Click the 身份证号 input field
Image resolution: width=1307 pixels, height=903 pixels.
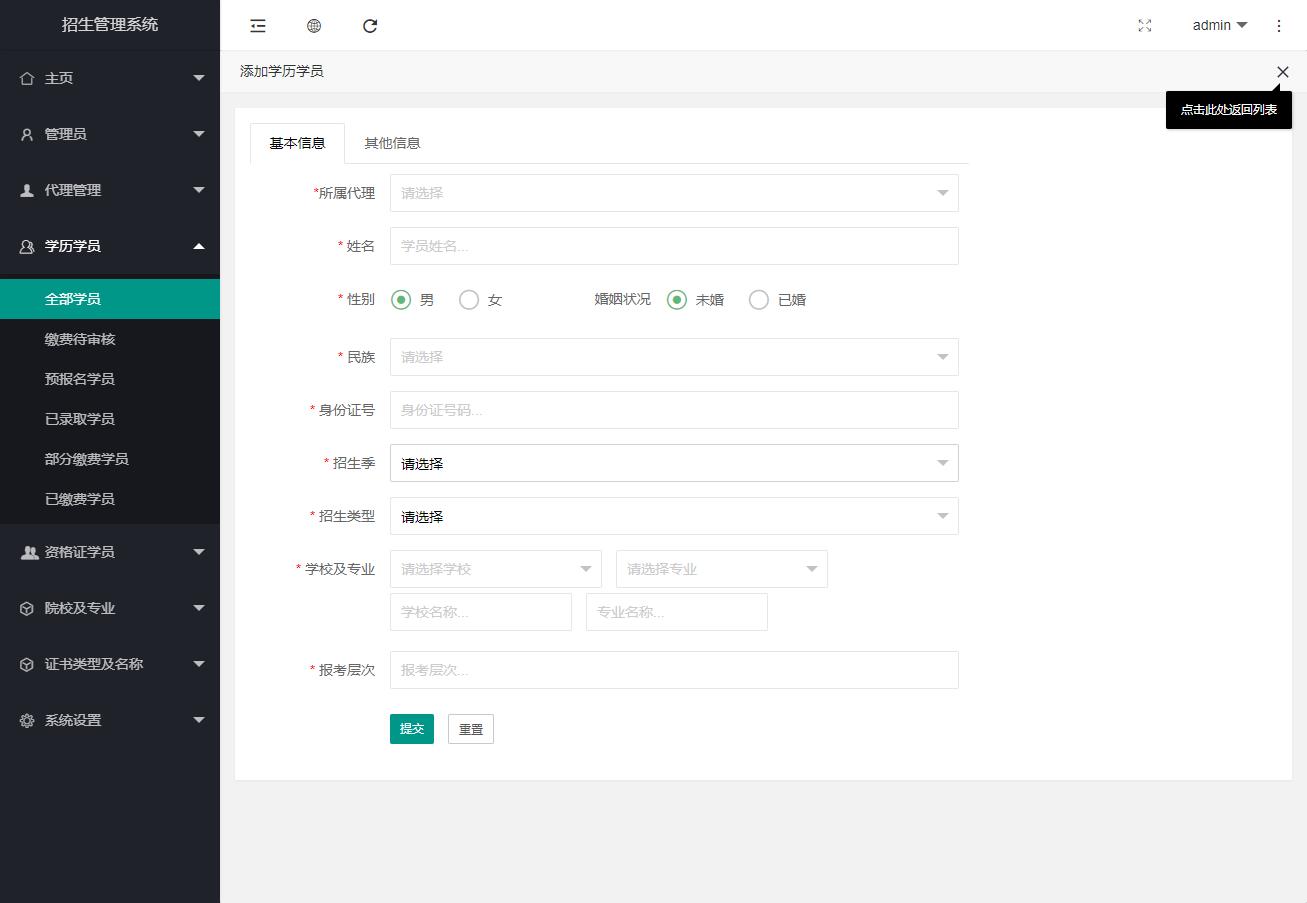pyautogui.click(x=673, y=410)
